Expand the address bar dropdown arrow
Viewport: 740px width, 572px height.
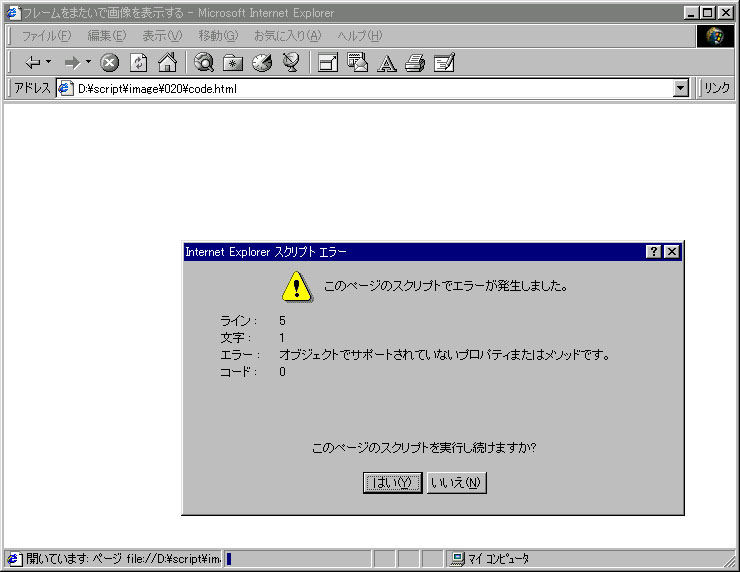[x=681, y=88]
